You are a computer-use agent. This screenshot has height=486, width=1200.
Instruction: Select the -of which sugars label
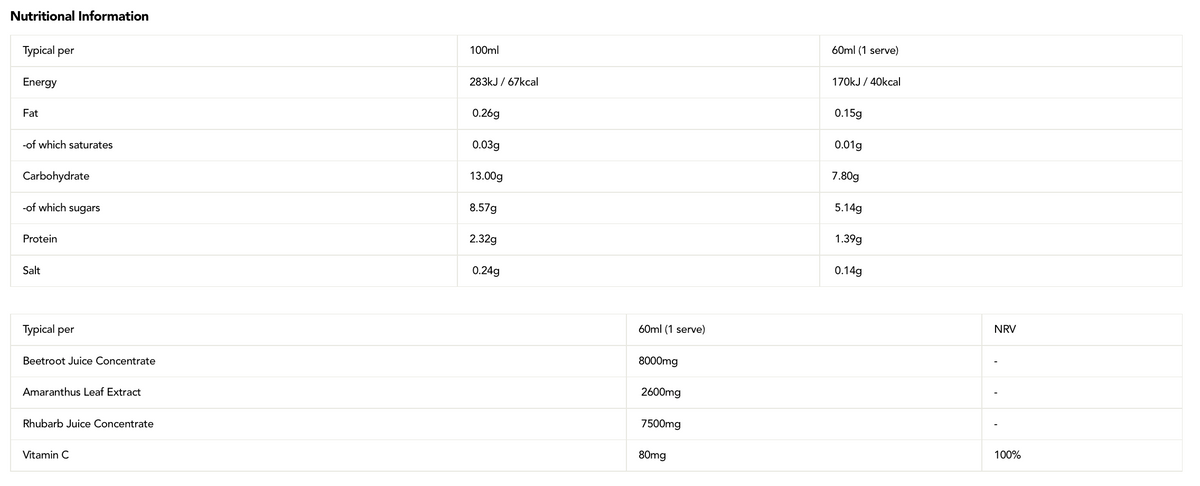[61, 208]
